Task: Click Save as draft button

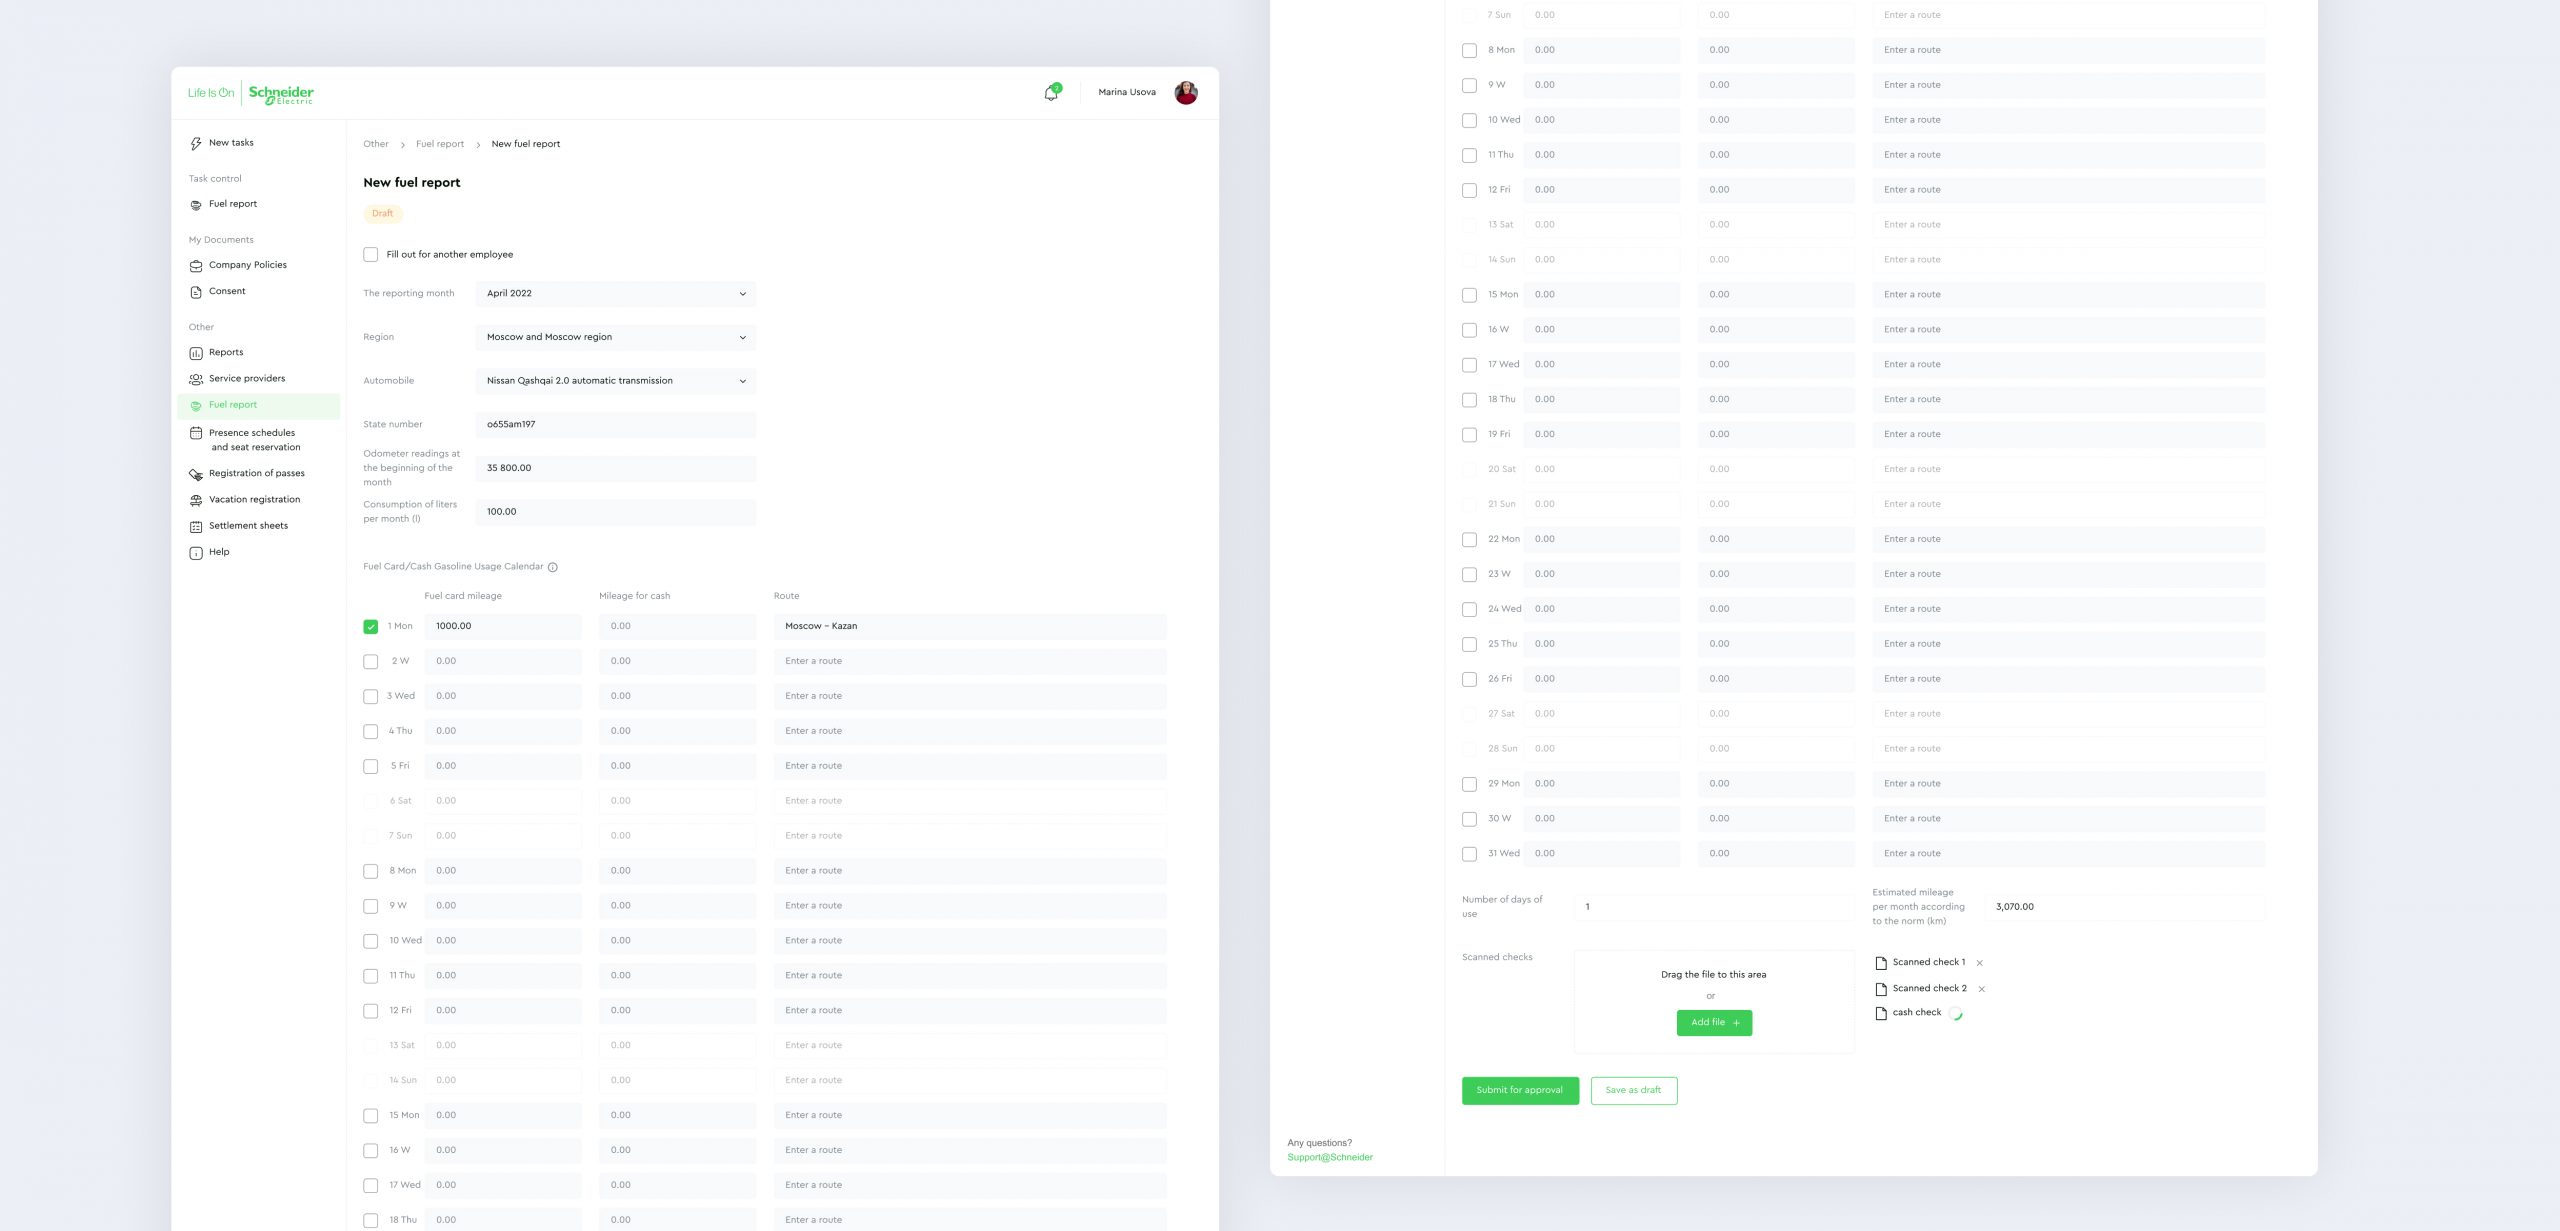Action: point(1633,1090)
